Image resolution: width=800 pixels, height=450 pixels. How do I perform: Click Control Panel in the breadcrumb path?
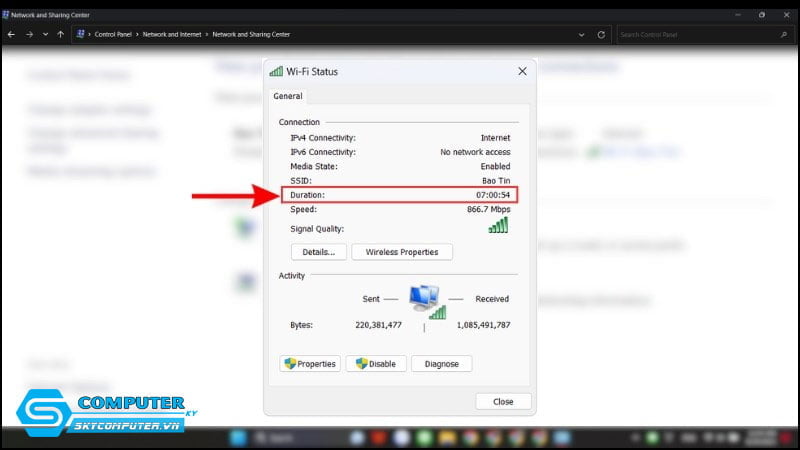pos(114,34)
